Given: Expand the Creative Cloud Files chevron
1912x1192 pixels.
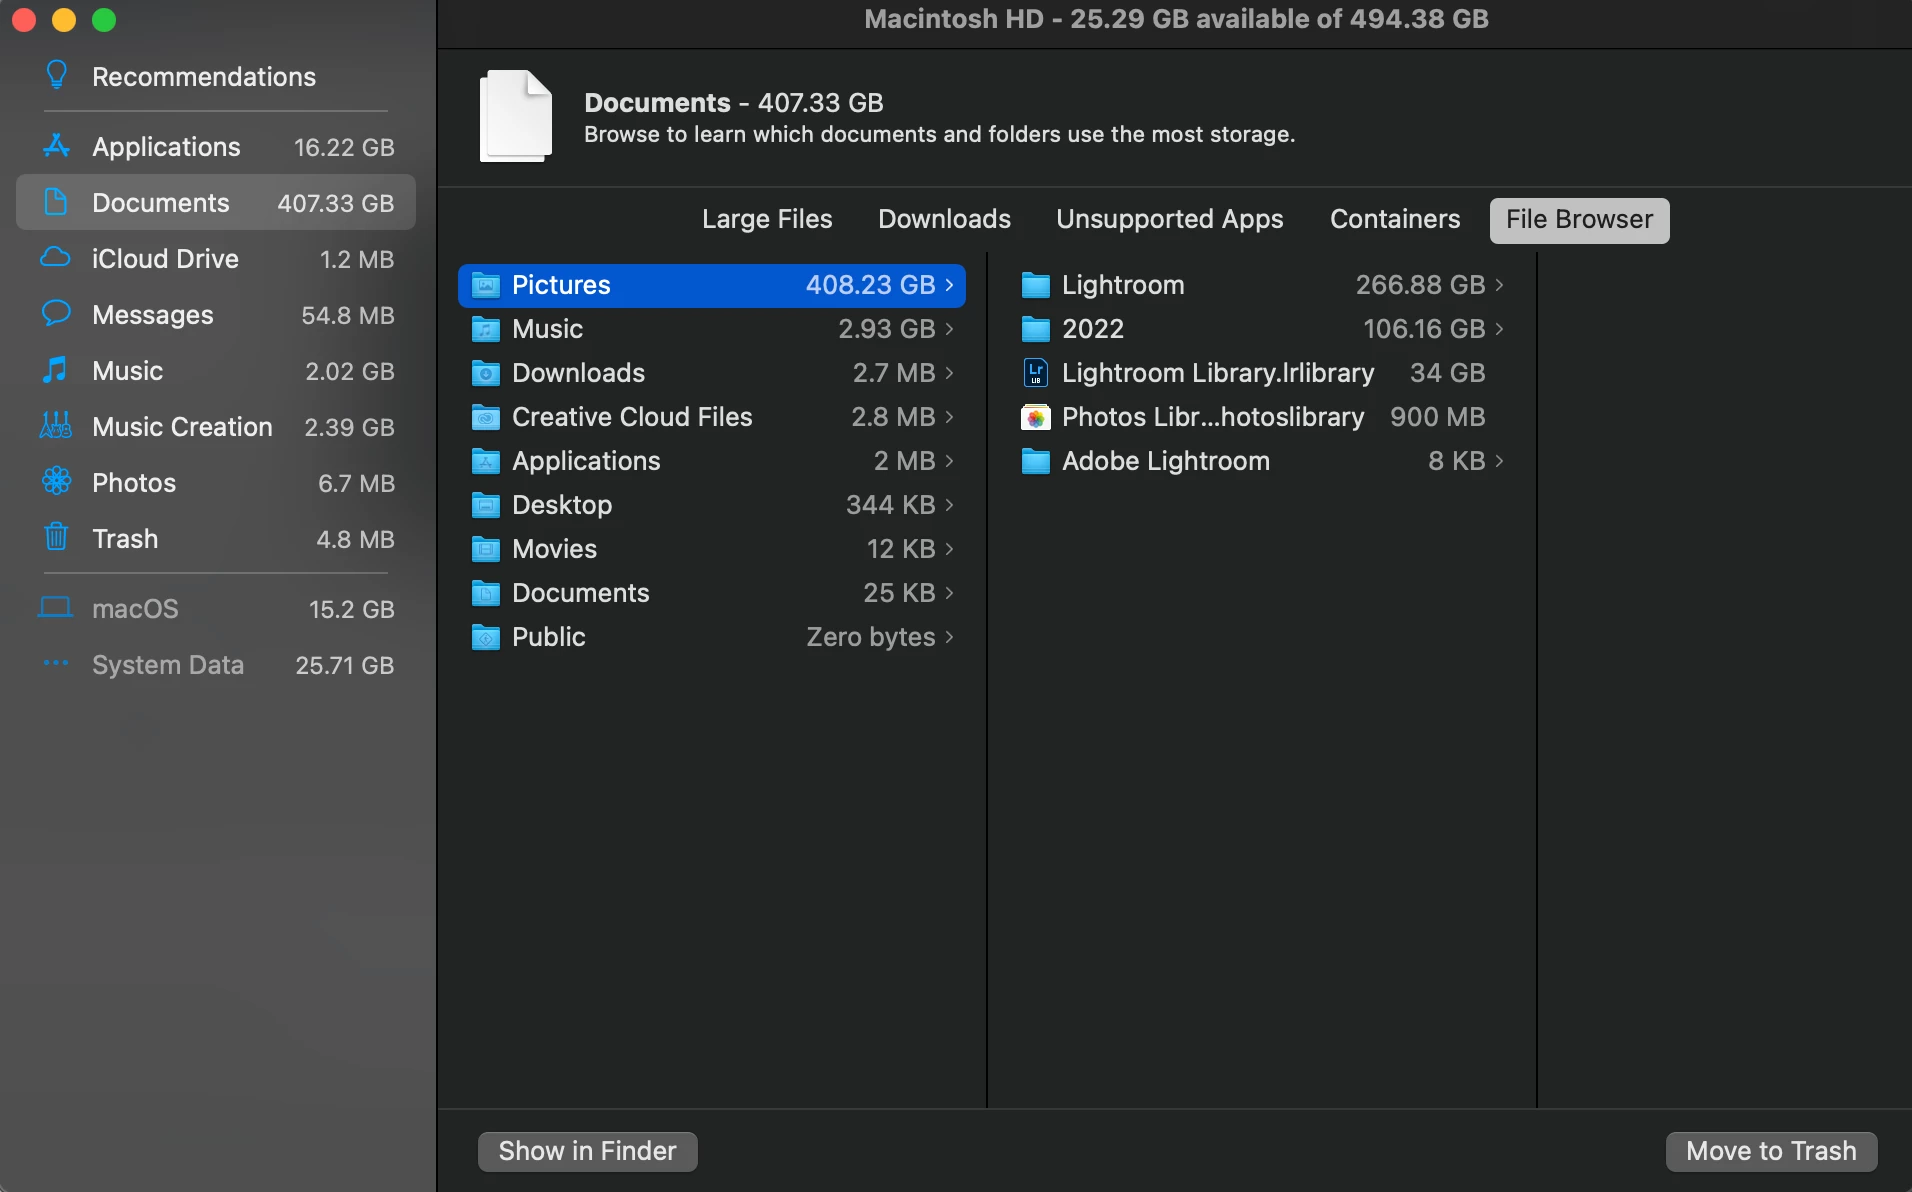Looking at the screenshot, I should [949, 417].
